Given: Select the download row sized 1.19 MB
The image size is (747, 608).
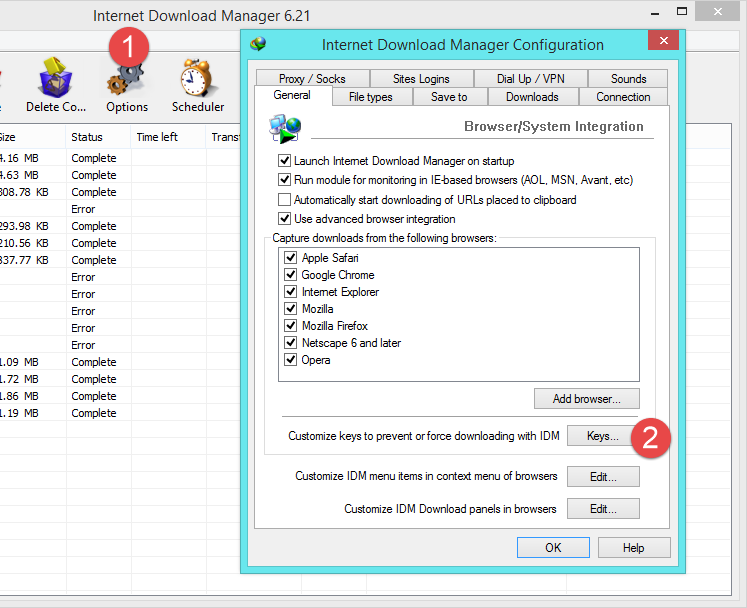Looking at the screenshot, I should 120,413.
